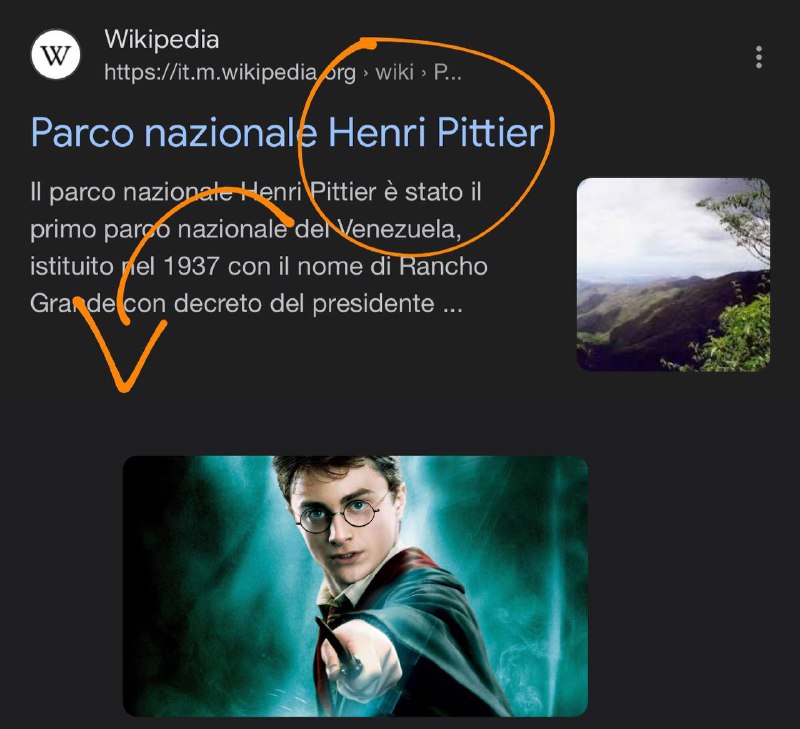The width and height of the screenshot is (800, 729).
Task: Tap the image of the boy with wand
Action: coord(356,586)
